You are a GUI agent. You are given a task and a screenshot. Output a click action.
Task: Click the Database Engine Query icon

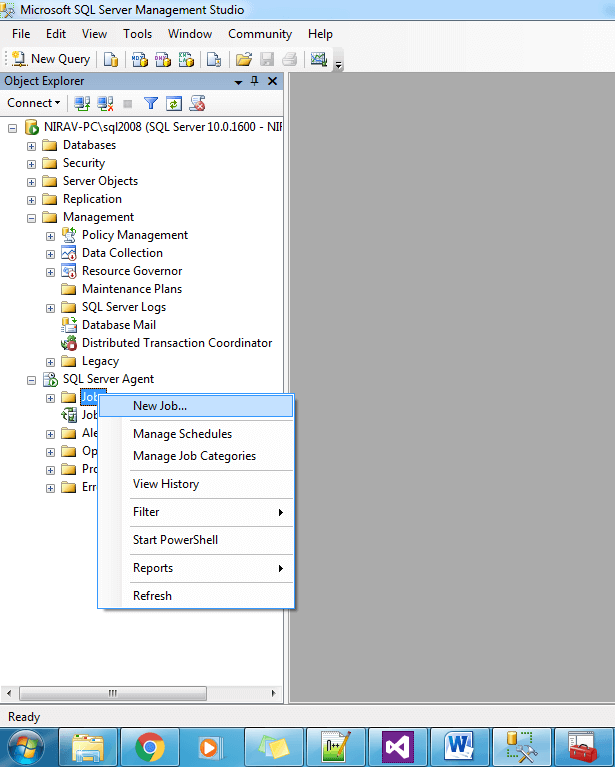click(x=111, y=59)
